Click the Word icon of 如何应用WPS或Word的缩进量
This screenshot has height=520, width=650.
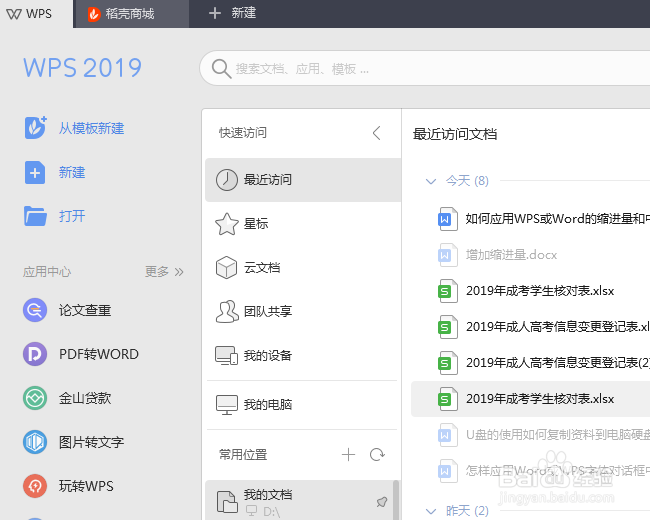[448, 219]
